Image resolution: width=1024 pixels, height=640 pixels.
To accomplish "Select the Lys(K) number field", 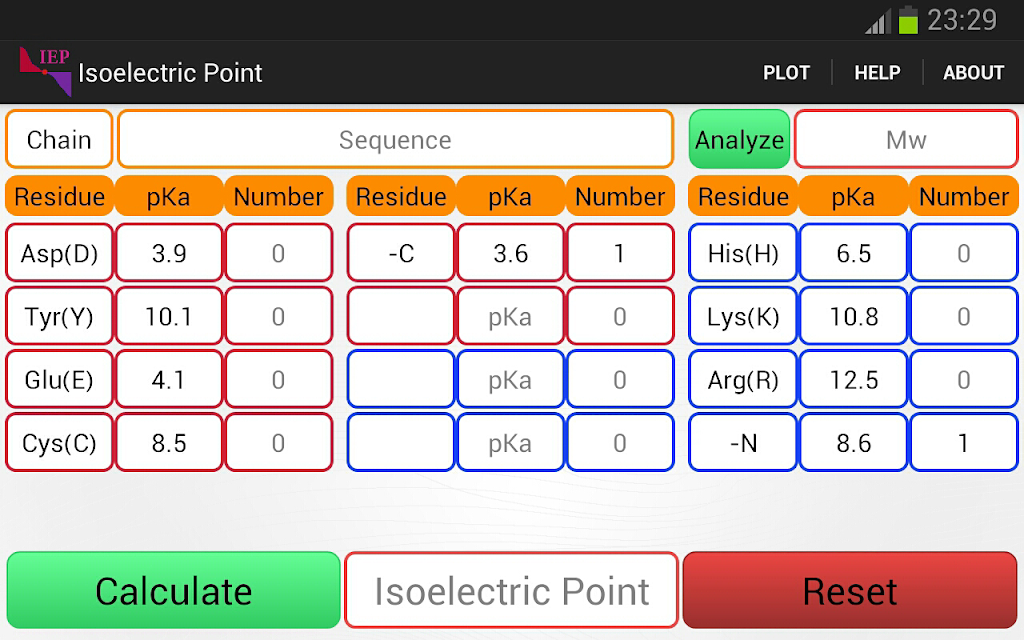I will [x=963, y=316].
